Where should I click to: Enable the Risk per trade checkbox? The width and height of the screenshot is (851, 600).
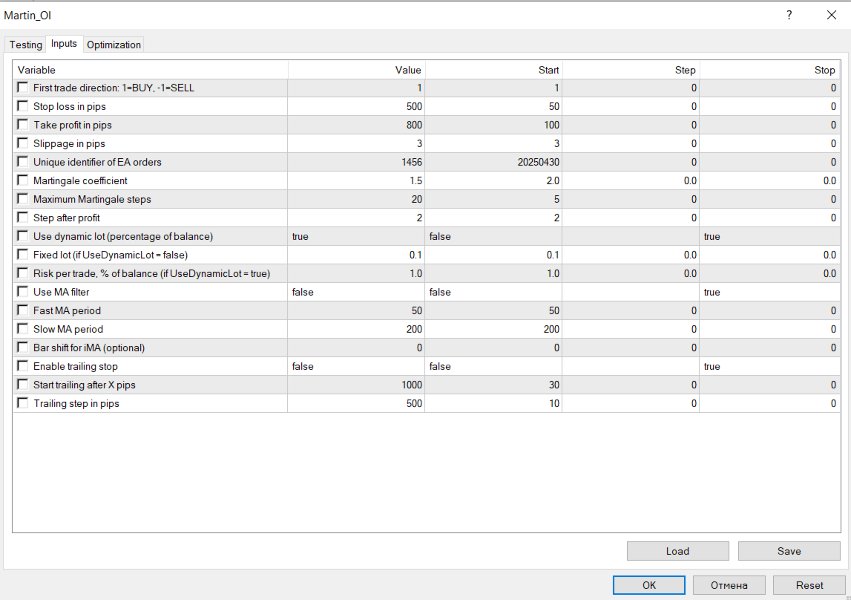(22, 272)
